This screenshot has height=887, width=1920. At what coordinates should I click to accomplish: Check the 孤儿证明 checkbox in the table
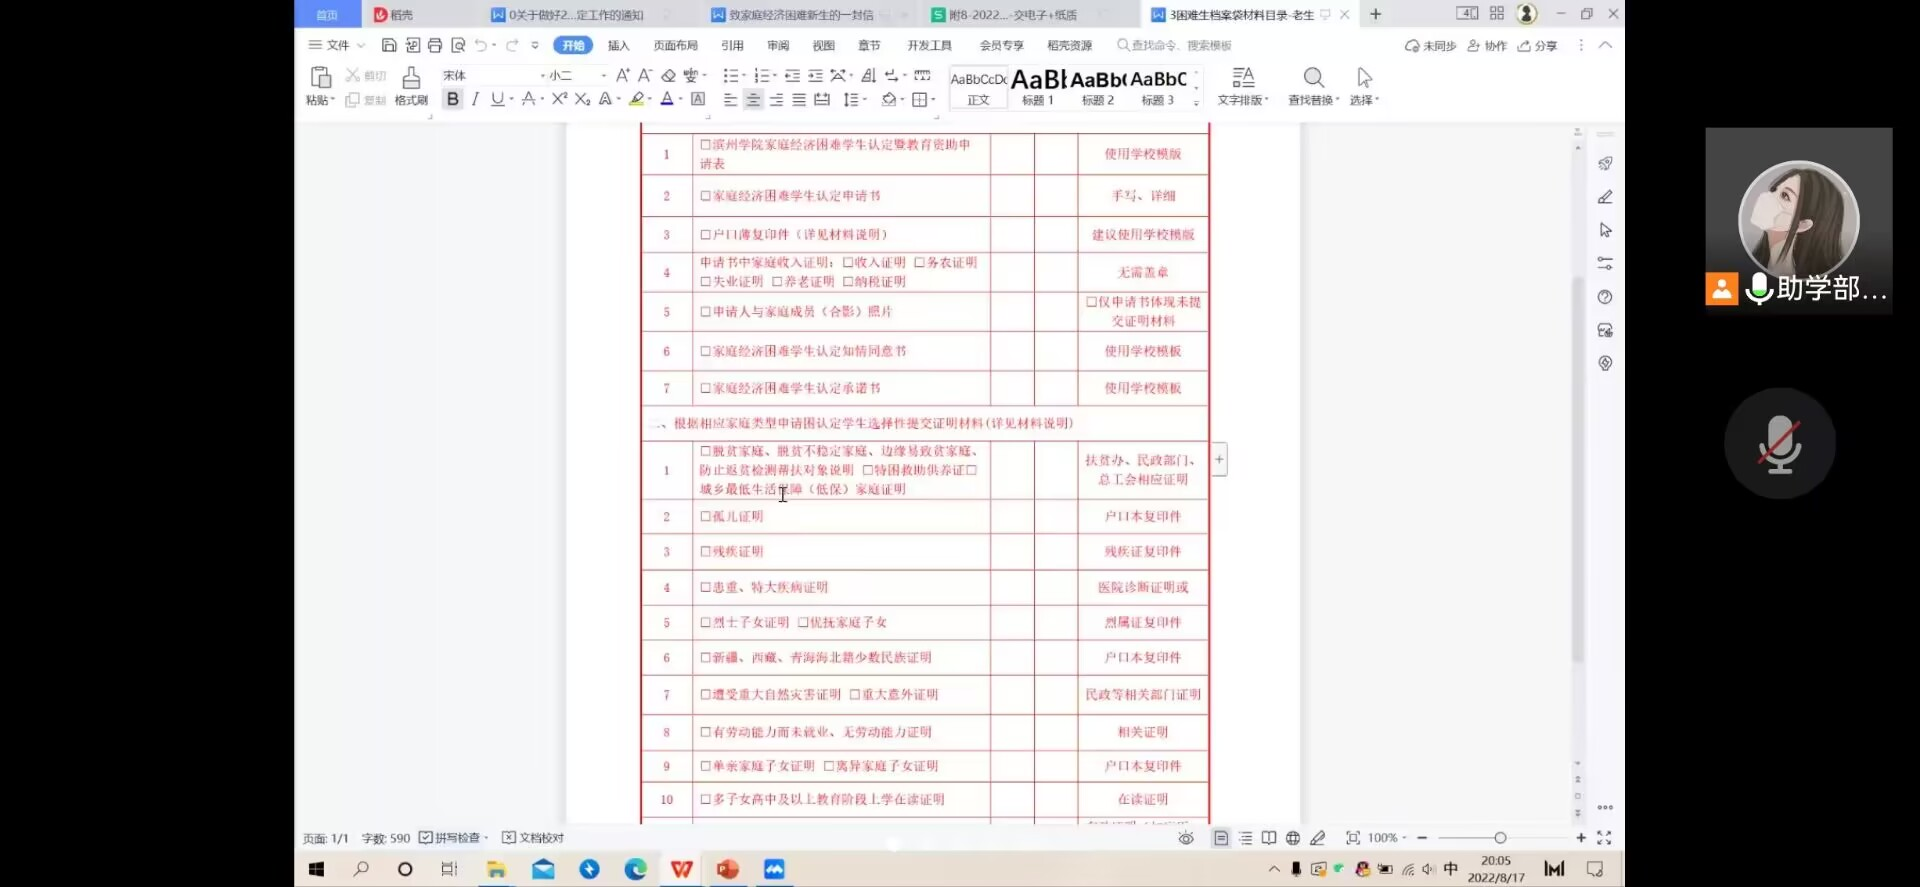pos(705,517)
